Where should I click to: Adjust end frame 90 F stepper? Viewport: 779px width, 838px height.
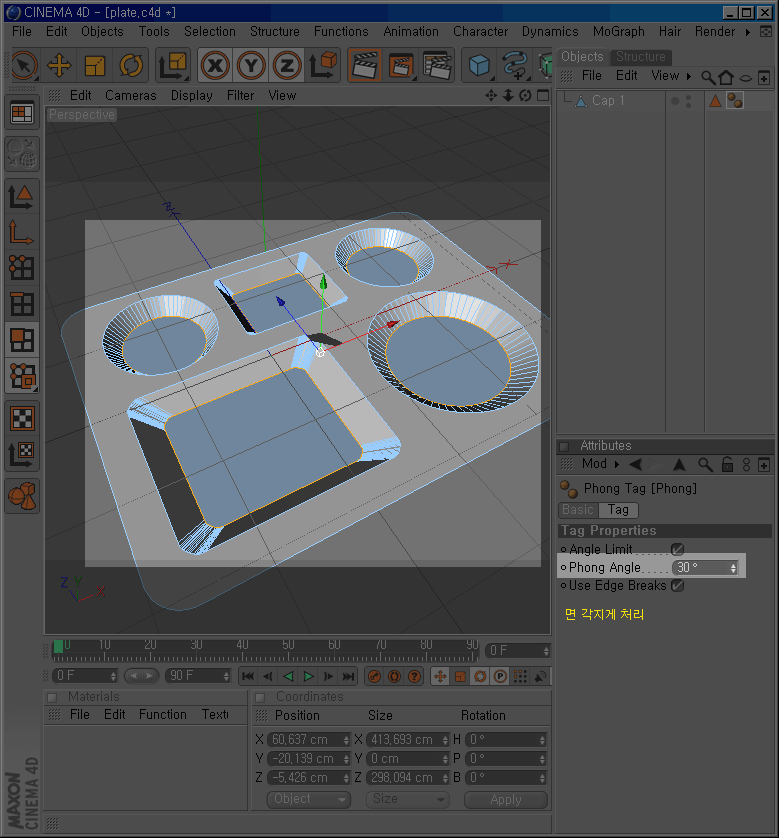coord(226,676)
